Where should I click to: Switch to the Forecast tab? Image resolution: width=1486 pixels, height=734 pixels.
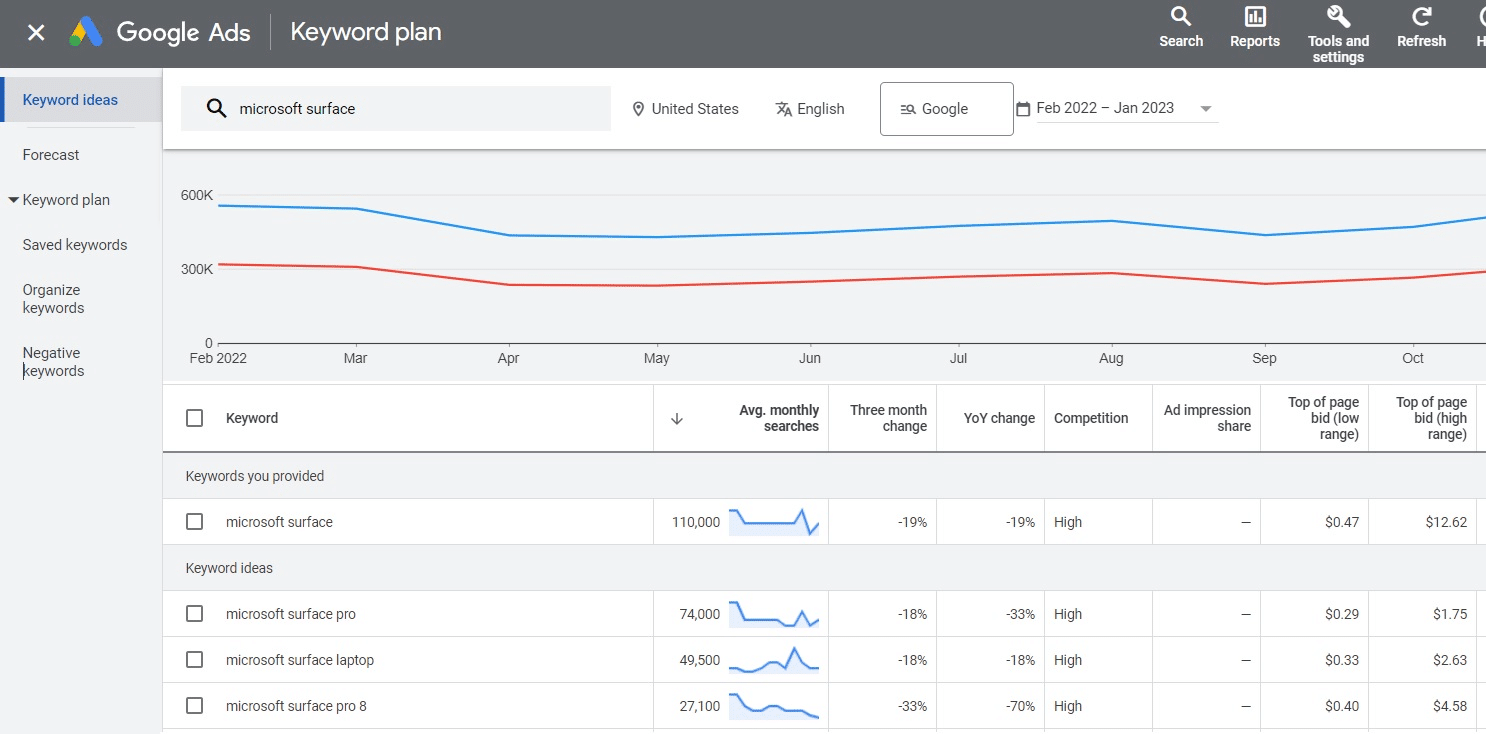coord(50,154)
